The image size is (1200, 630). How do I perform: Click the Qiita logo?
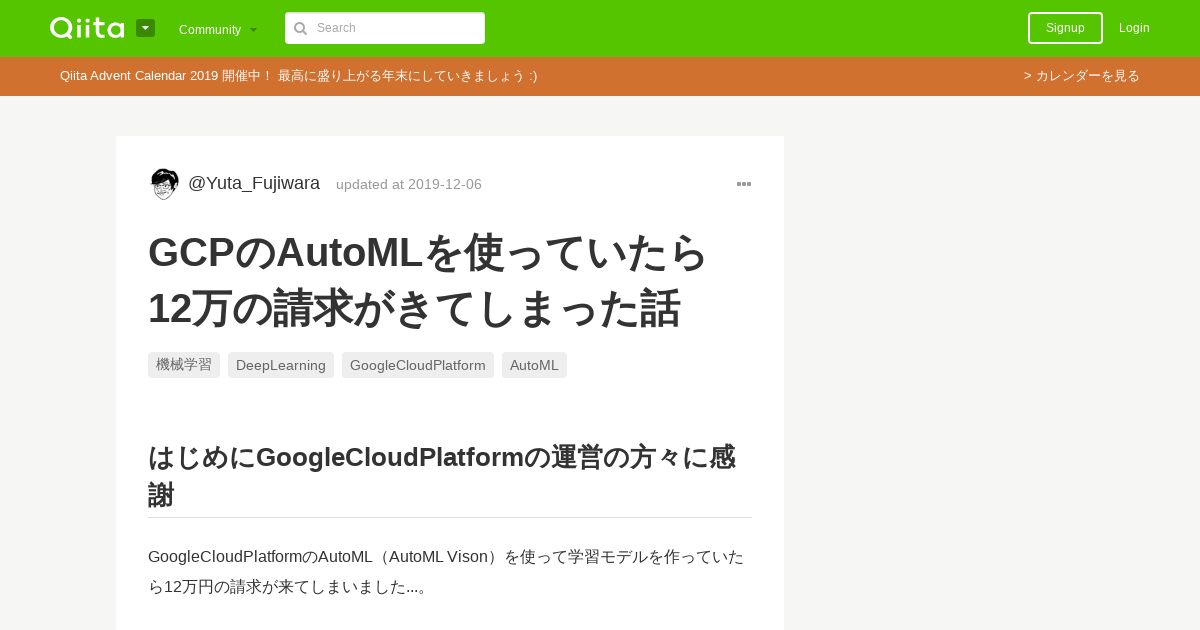[87, 28]
